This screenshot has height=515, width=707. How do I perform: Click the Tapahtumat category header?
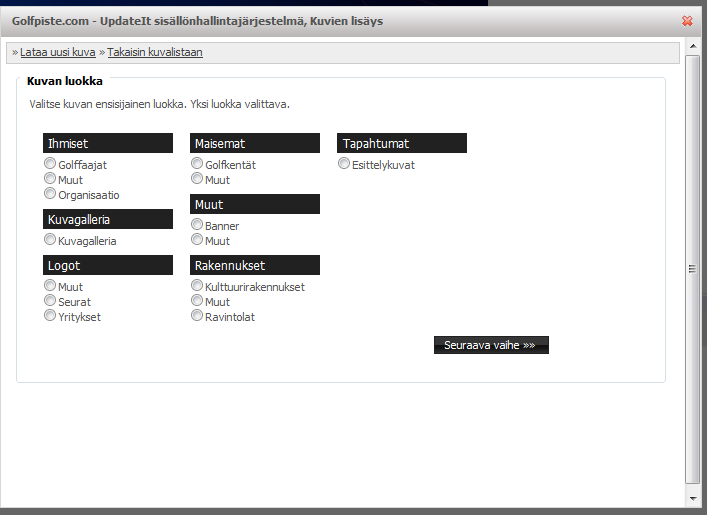click(402, 143)
